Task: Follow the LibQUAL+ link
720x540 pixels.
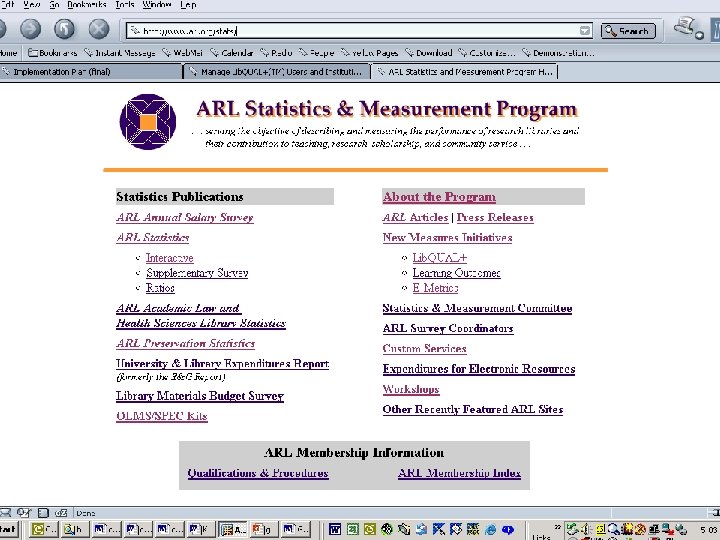Action: tap(439, 258)
